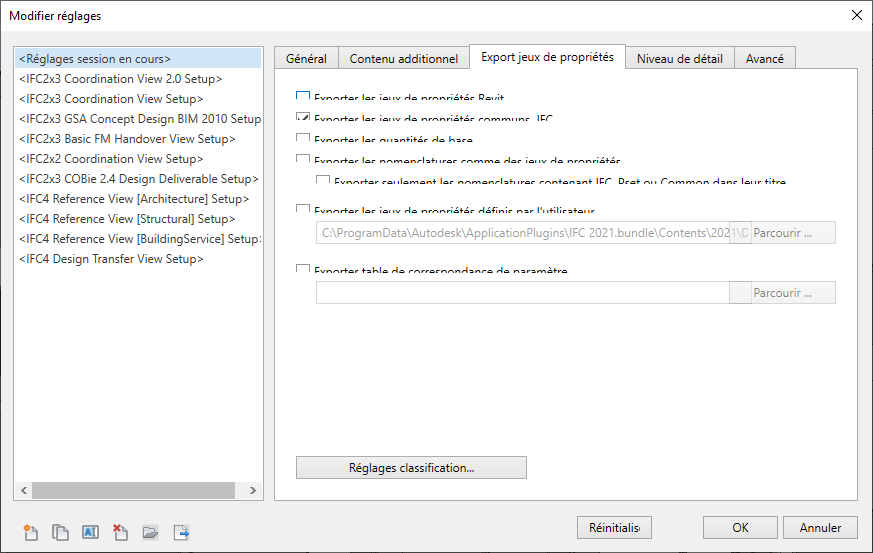Duplicate the selected setup icon
873x553 pixels.
pyautogui.click(x=60, y=532)
